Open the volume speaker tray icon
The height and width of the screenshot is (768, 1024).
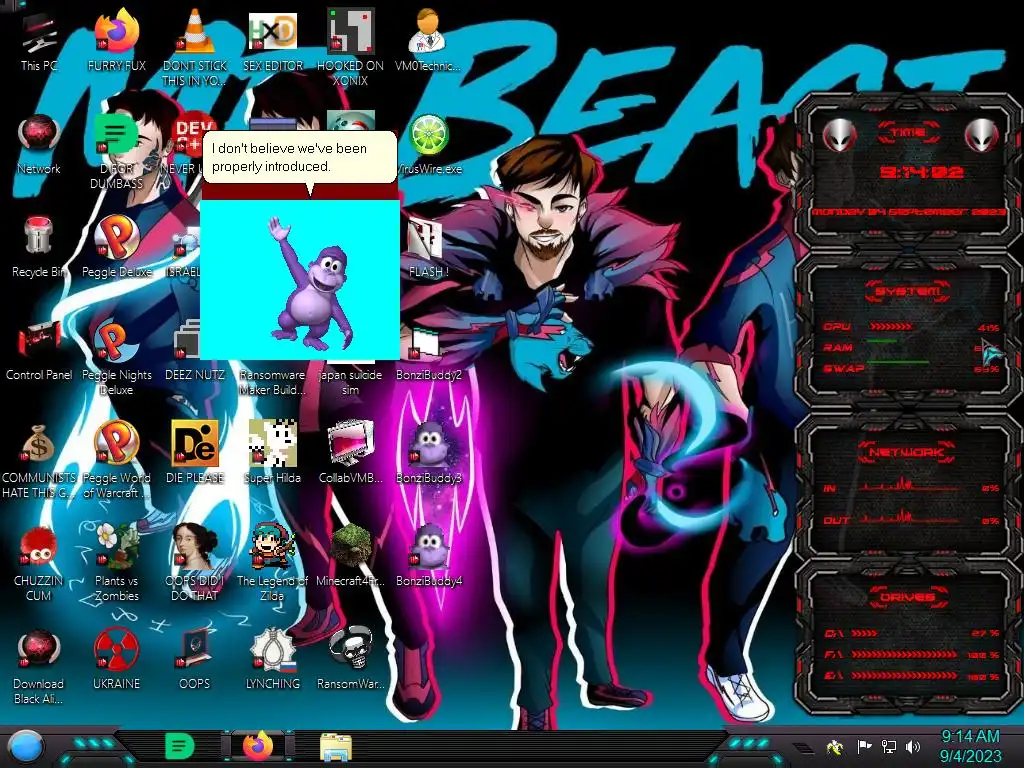913,746
